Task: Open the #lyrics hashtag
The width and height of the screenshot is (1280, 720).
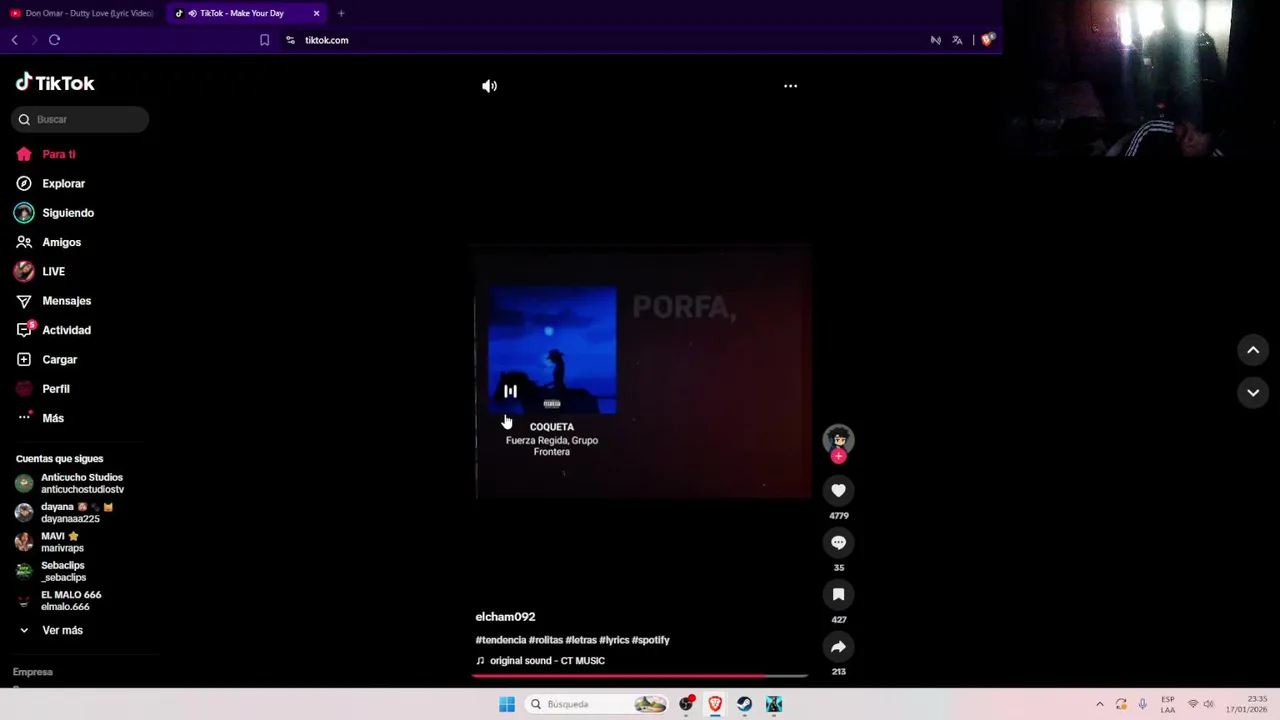Action: 614,640
